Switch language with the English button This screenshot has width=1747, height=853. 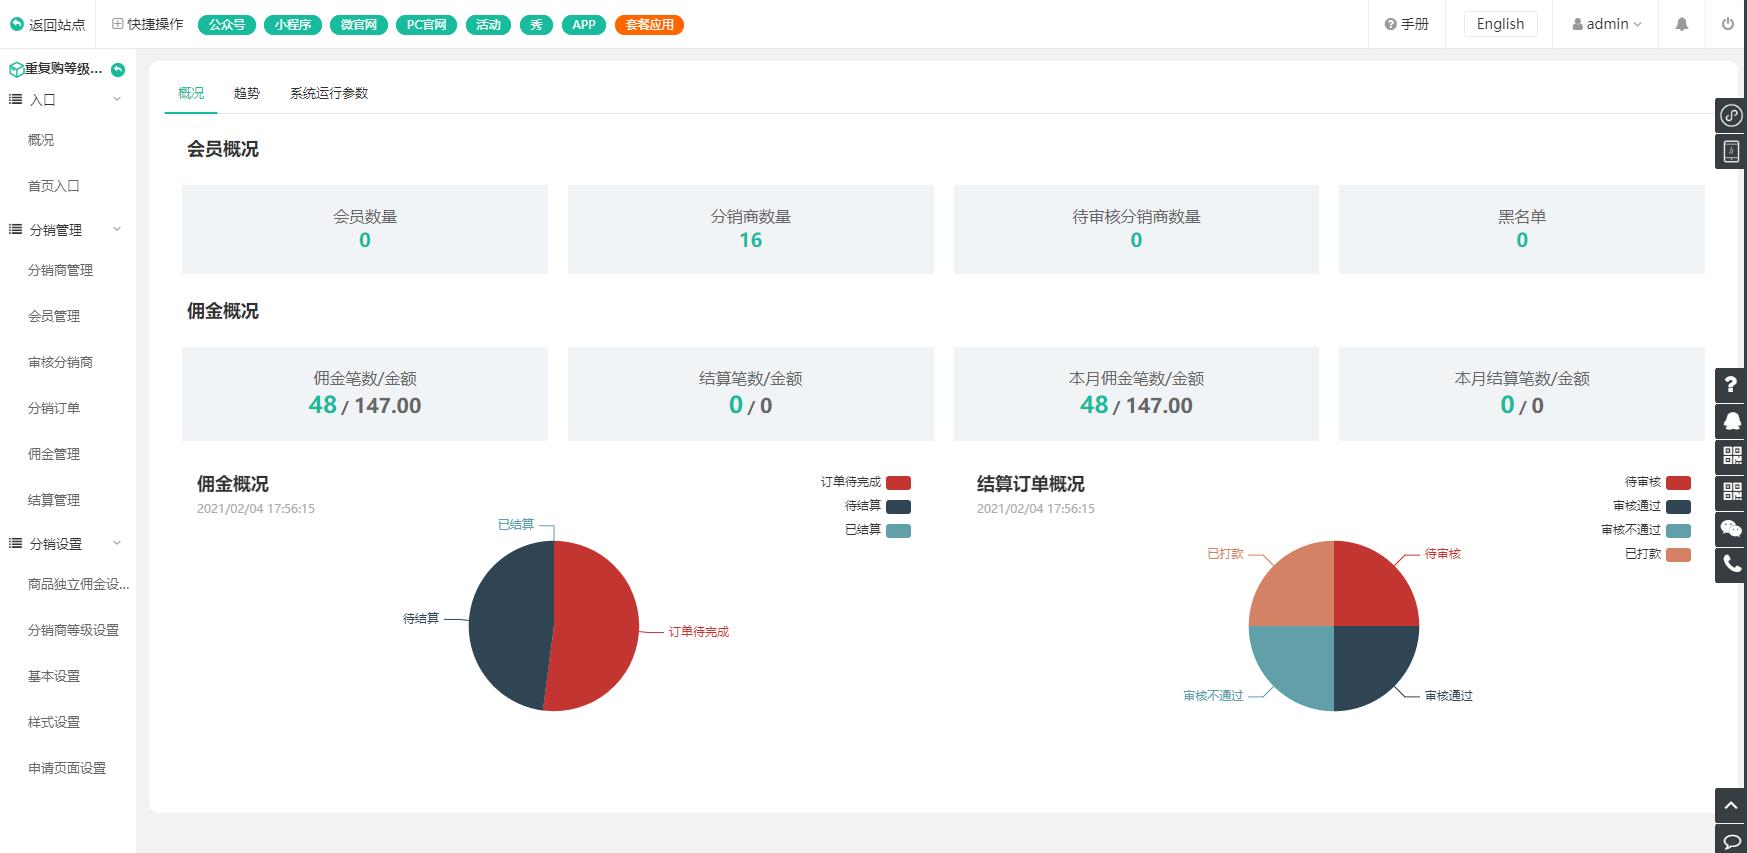pyautogui.click(x=1500, y=24)
